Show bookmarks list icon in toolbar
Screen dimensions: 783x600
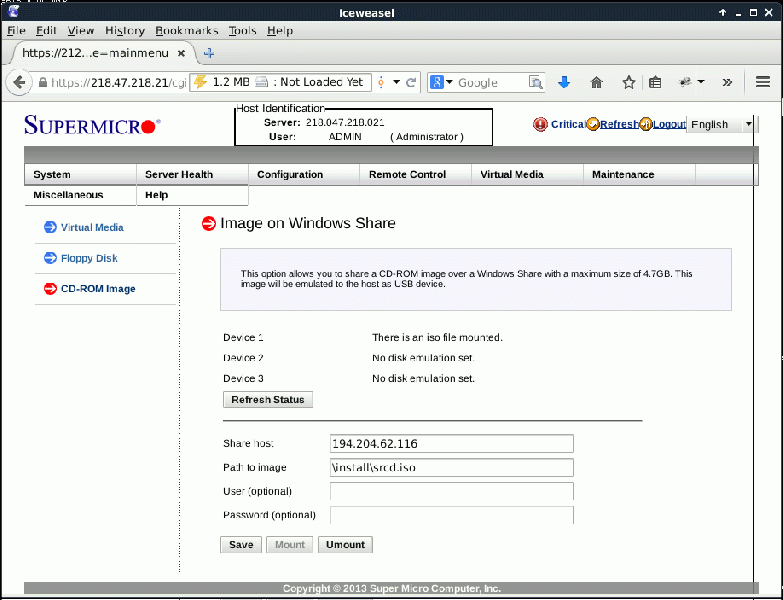point(656,83)
